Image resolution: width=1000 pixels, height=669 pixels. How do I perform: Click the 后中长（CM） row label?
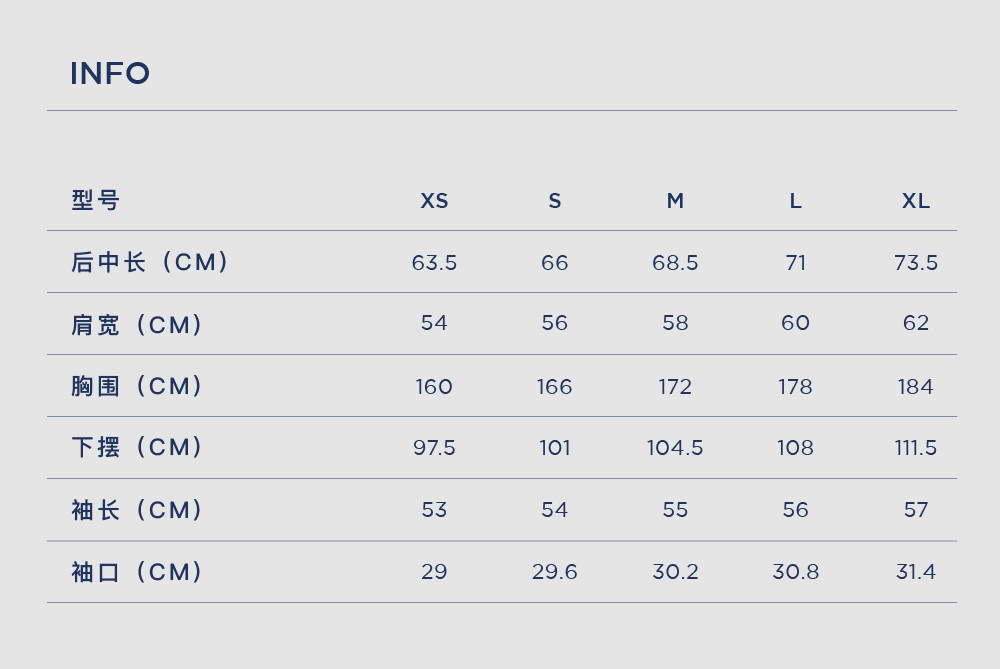coord(150,262)
